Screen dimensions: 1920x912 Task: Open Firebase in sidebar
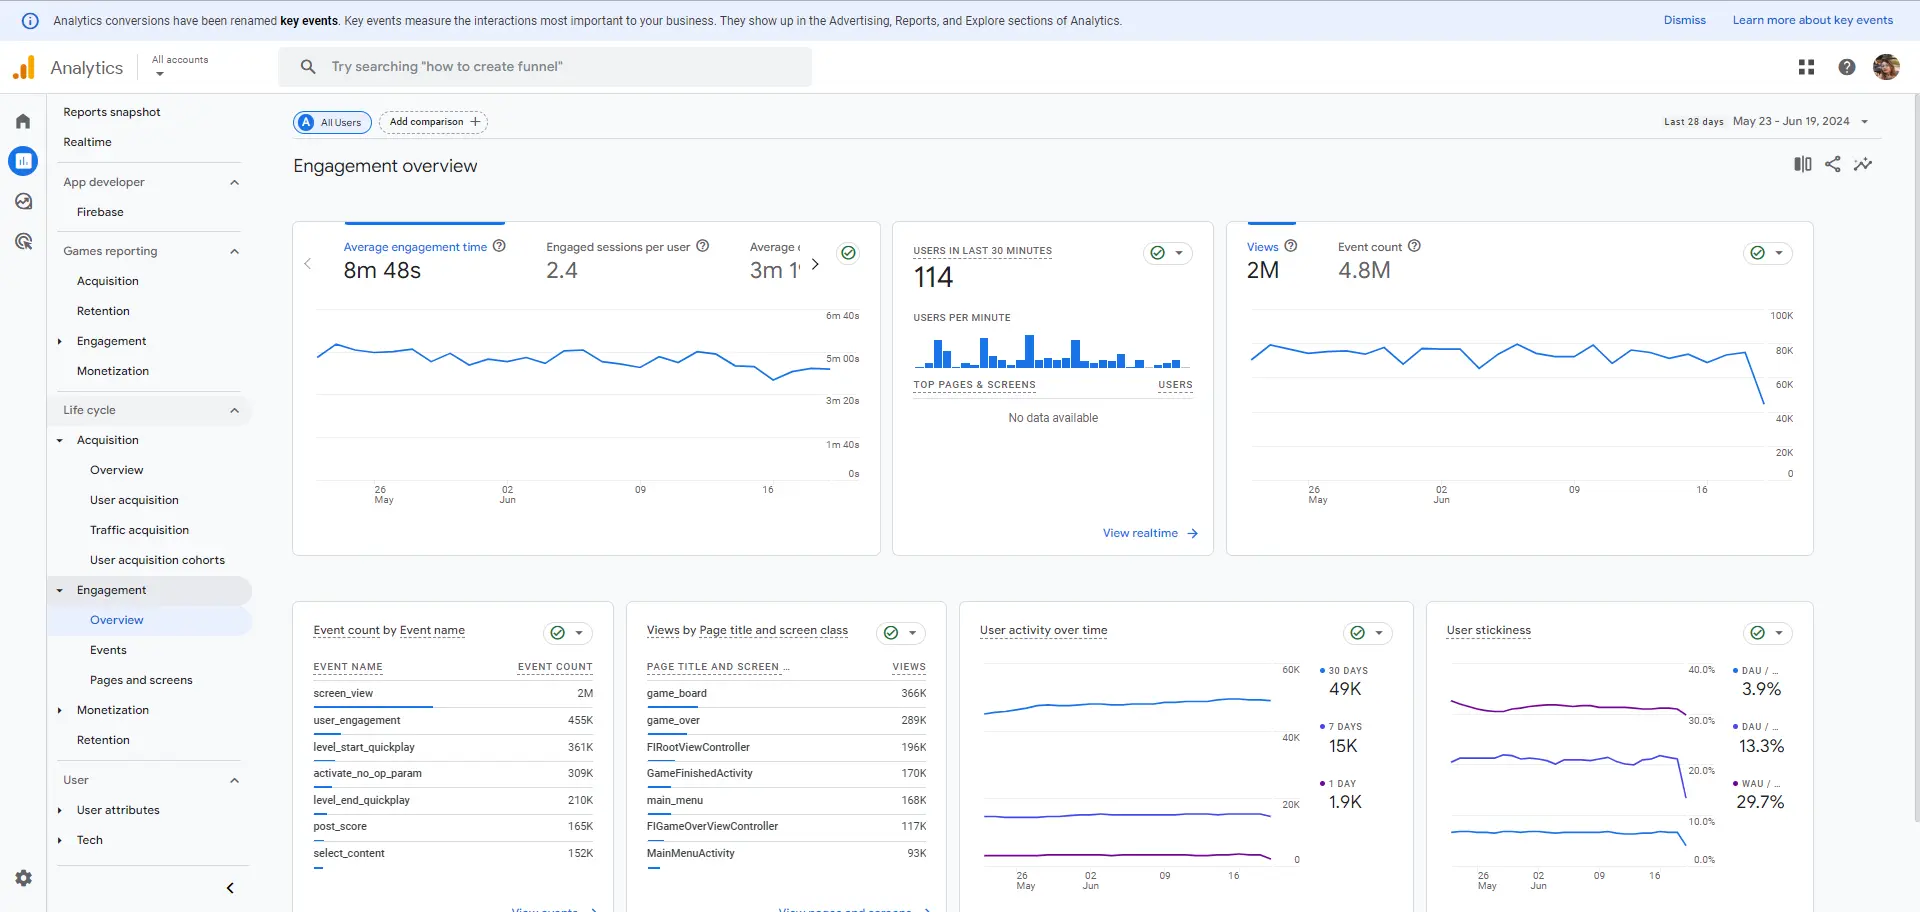(x=100, y=212)
